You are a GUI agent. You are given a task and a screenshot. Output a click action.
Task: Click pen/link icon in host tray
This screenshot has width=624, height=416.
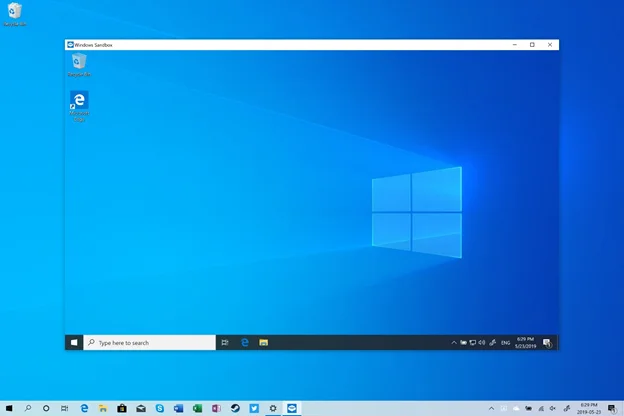click(567, 408)
